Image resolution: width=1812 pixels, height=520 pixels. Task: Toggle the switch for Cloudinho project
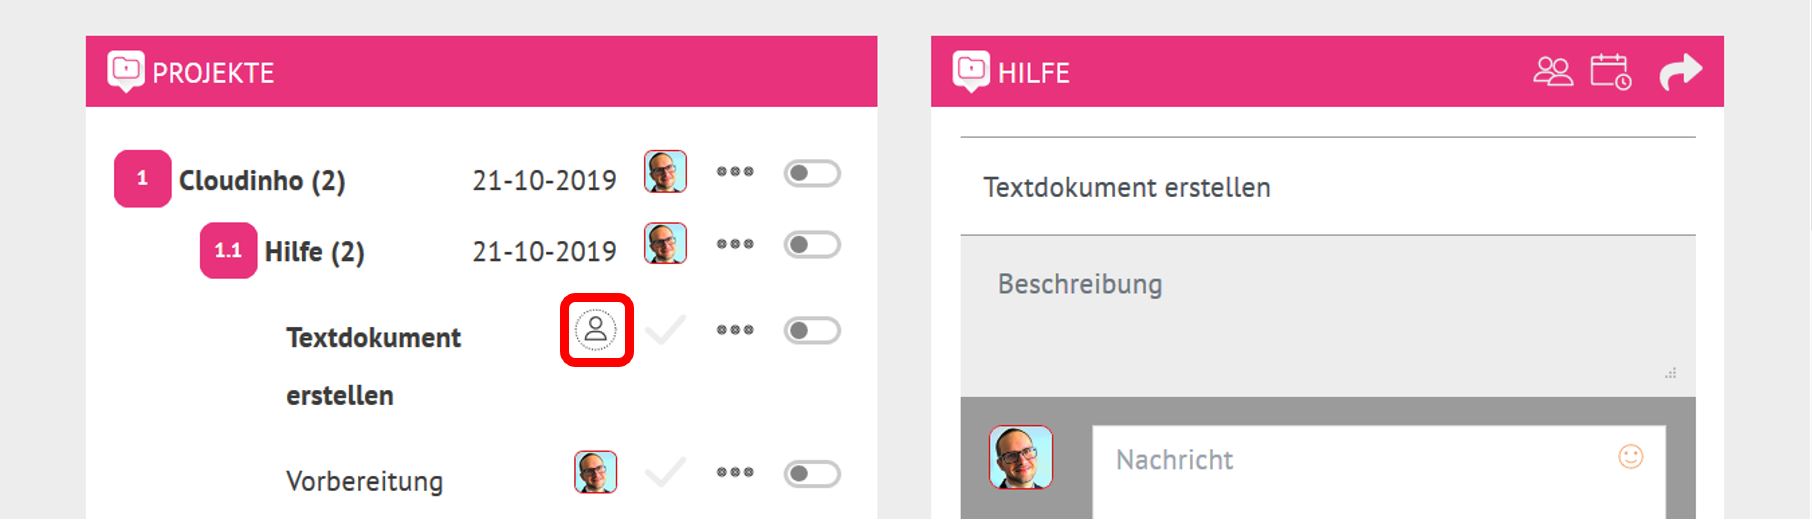(x=812, y=174)
